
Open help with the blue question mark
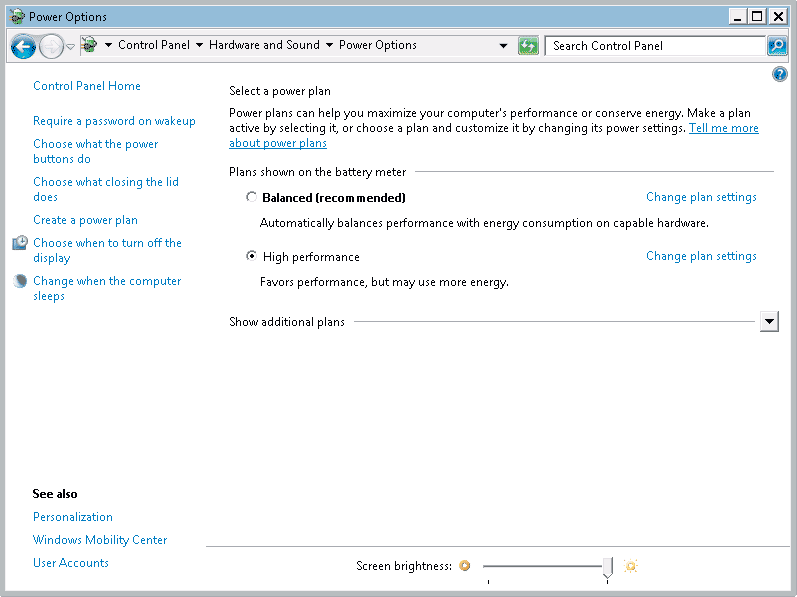[779, 74]
